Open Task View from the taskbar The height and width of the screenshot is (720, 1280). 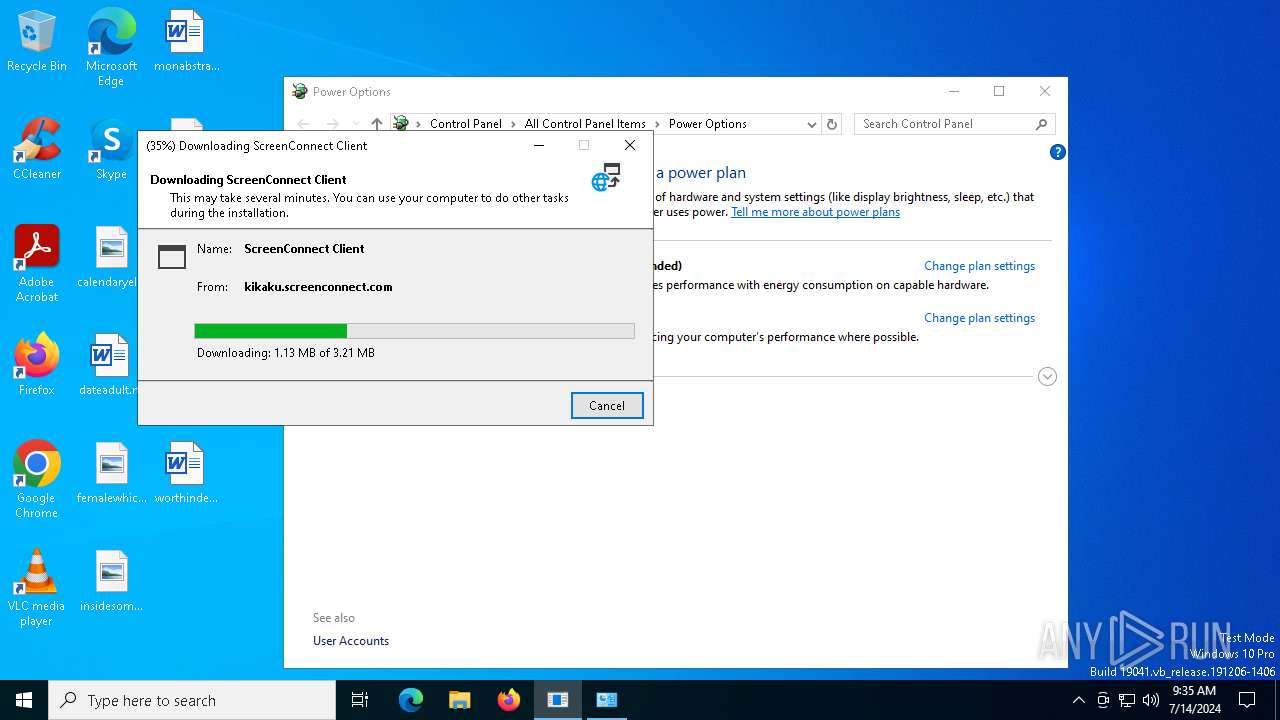360,700
